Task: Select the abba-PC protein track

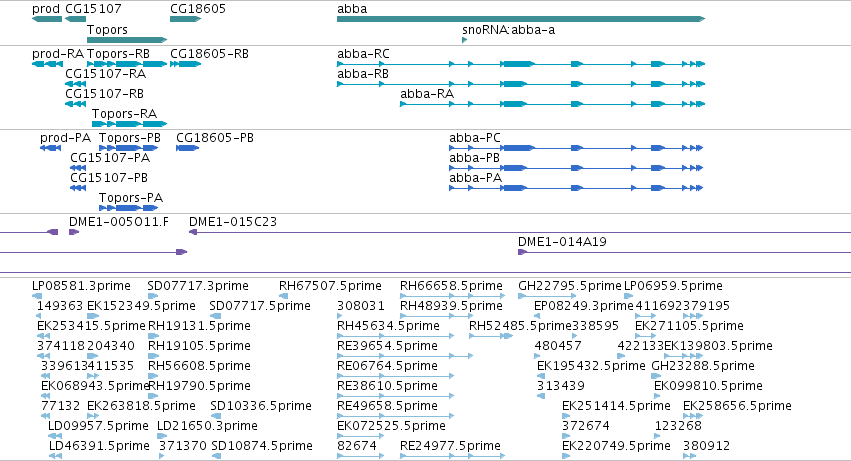Action: click(x=576, y=148)
